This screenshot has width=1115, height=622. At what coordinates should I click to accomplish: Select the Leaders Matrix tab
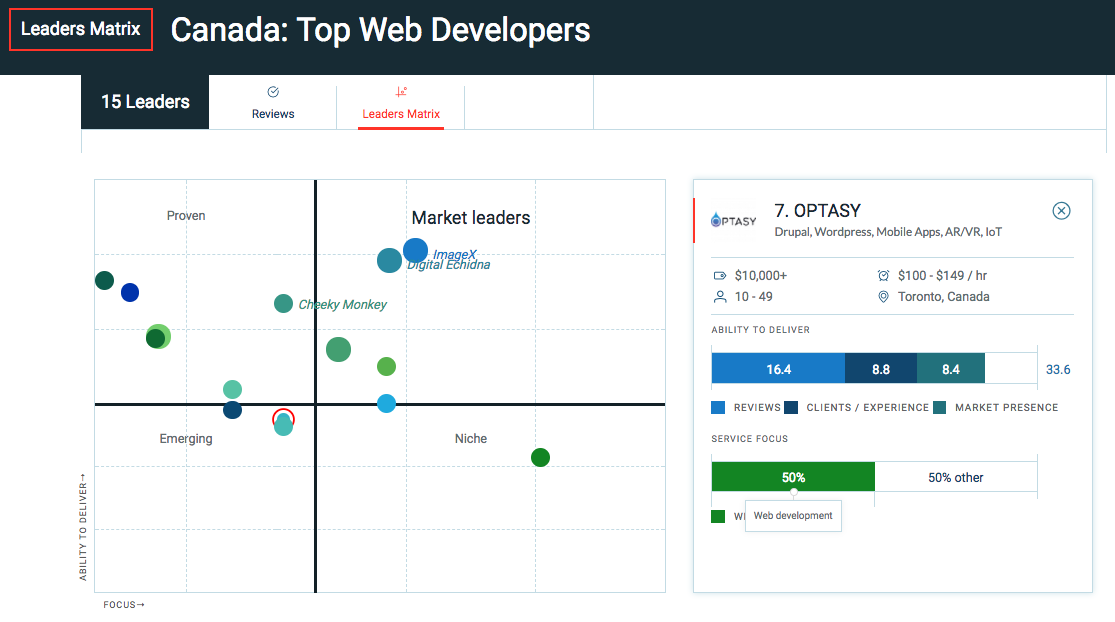coord(401,102)
